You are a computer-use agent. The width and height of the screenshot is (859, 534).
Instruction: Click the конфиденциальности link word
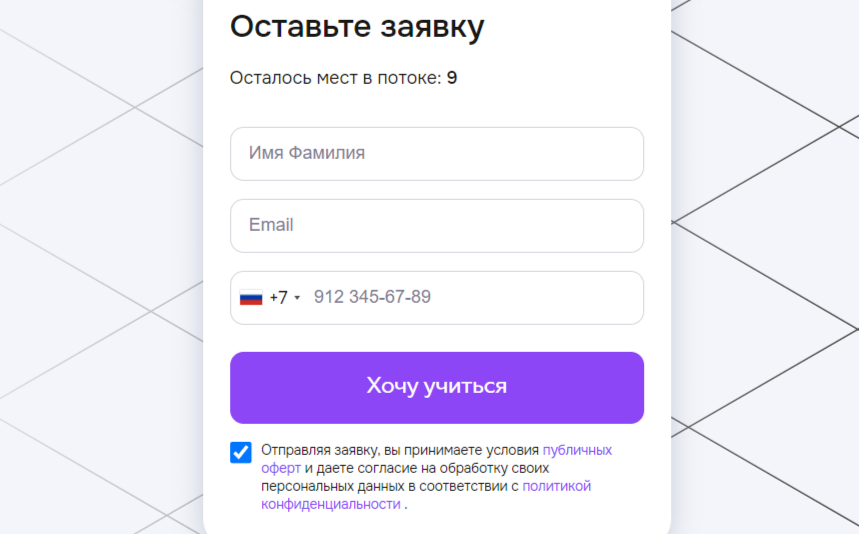(330, 504)
